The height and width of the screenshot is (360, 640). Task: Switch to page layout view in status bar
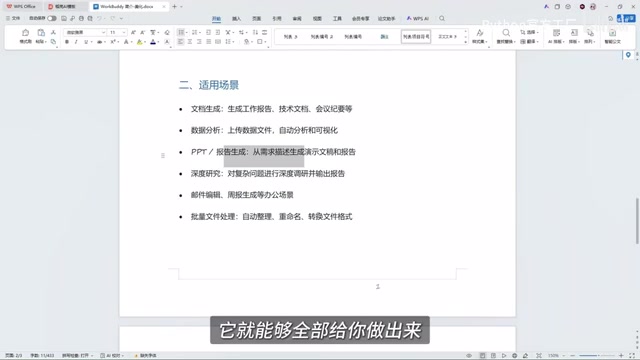[482, 356]
